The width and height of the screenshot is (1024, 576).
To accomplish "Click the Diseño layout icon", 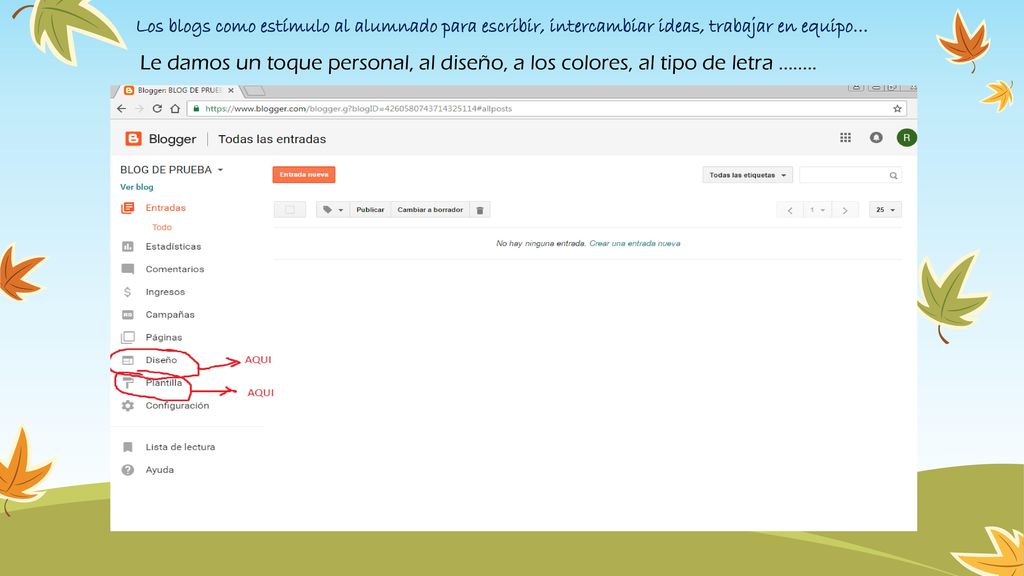I will pos(127,360).
